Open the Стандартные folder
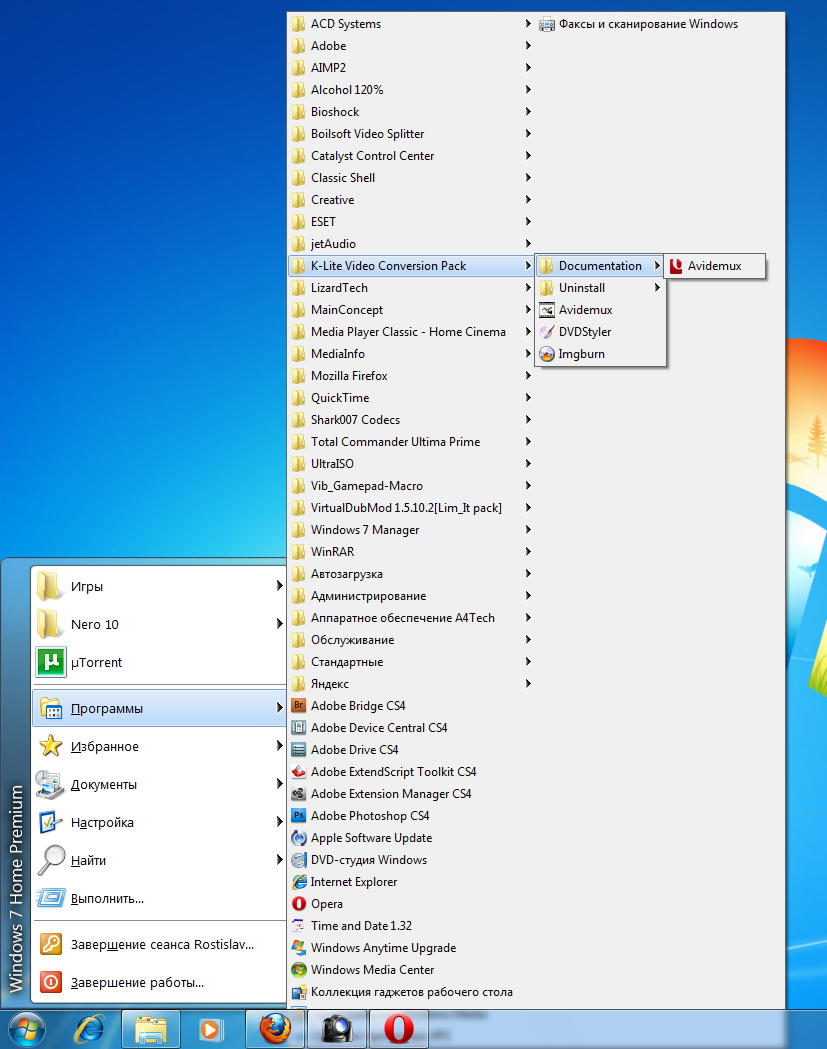The image size is (827, 1049). 411,662
